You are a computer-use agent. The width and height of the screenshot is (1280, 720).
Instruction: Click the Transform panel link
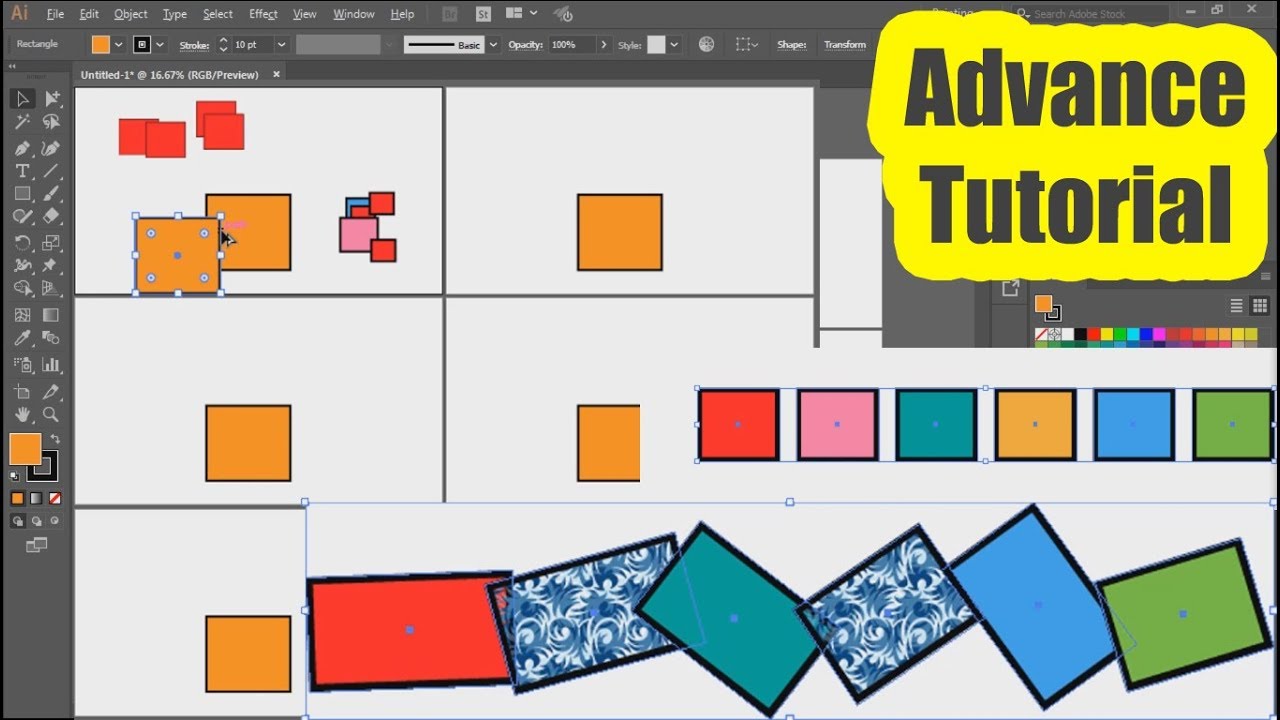pos(845,45)
